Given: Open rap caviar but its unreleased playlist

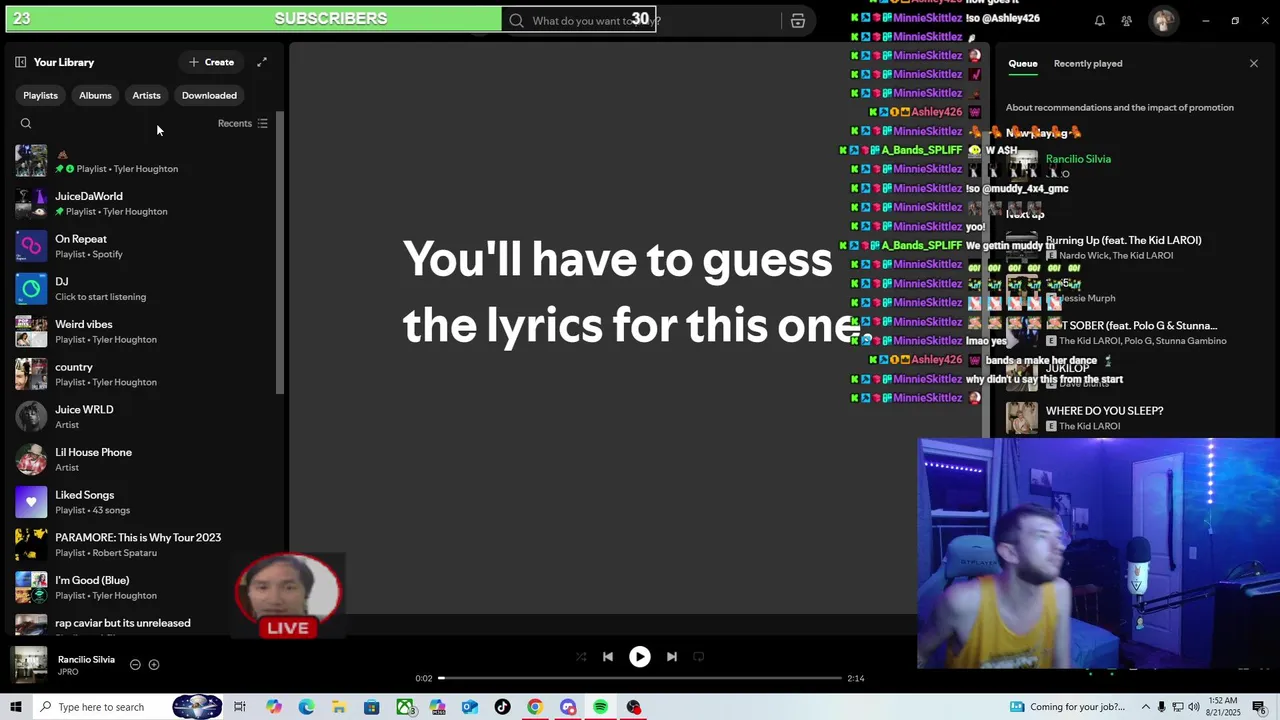Looking at the screenshot, I should coord(144,625).
